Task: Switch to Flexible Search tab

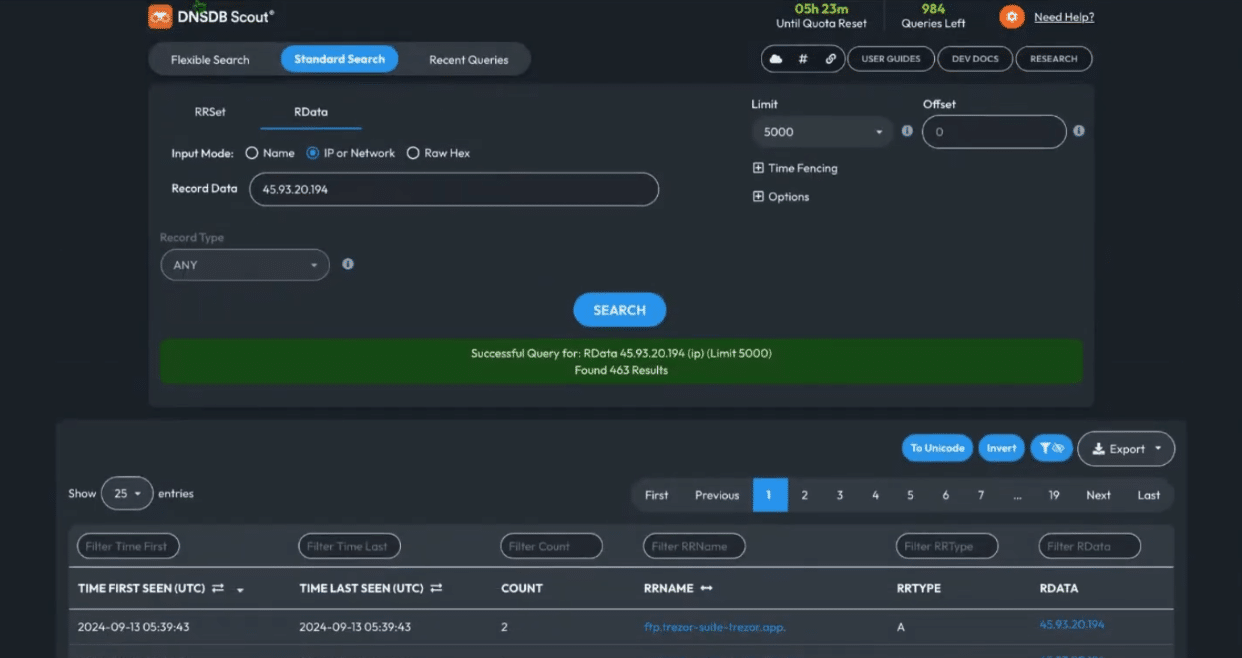Action: coord(210,60)
